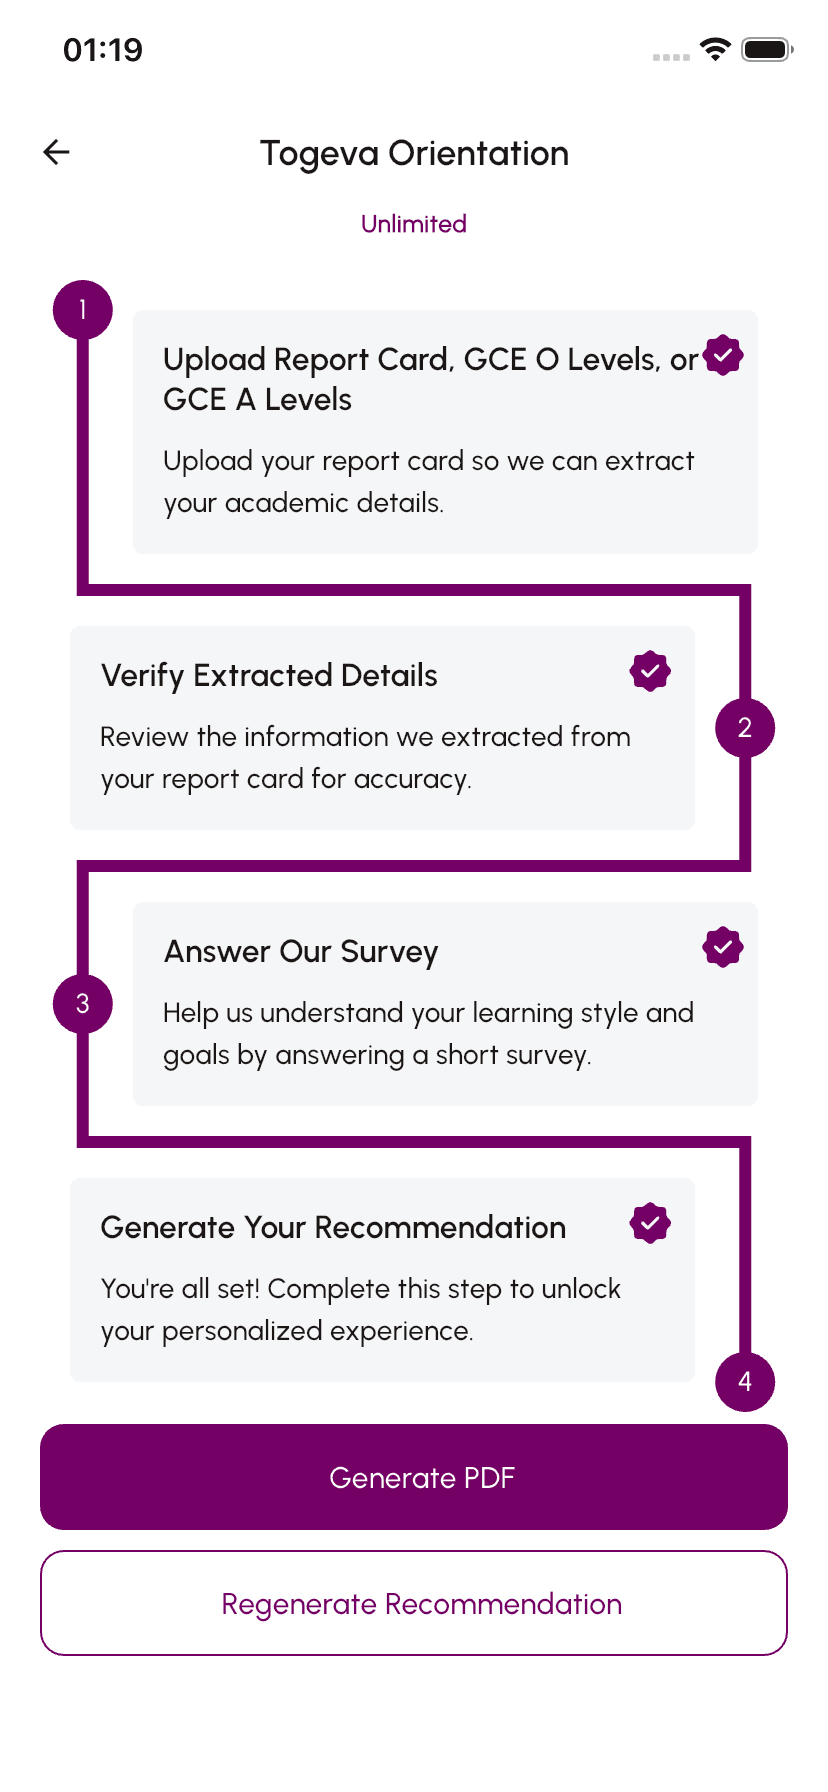Image resolution: width=828 pixels, height=1792 pixels.
Task: Click the badge on Generate Your Recommendation step
Action: tap(650, 1222)
